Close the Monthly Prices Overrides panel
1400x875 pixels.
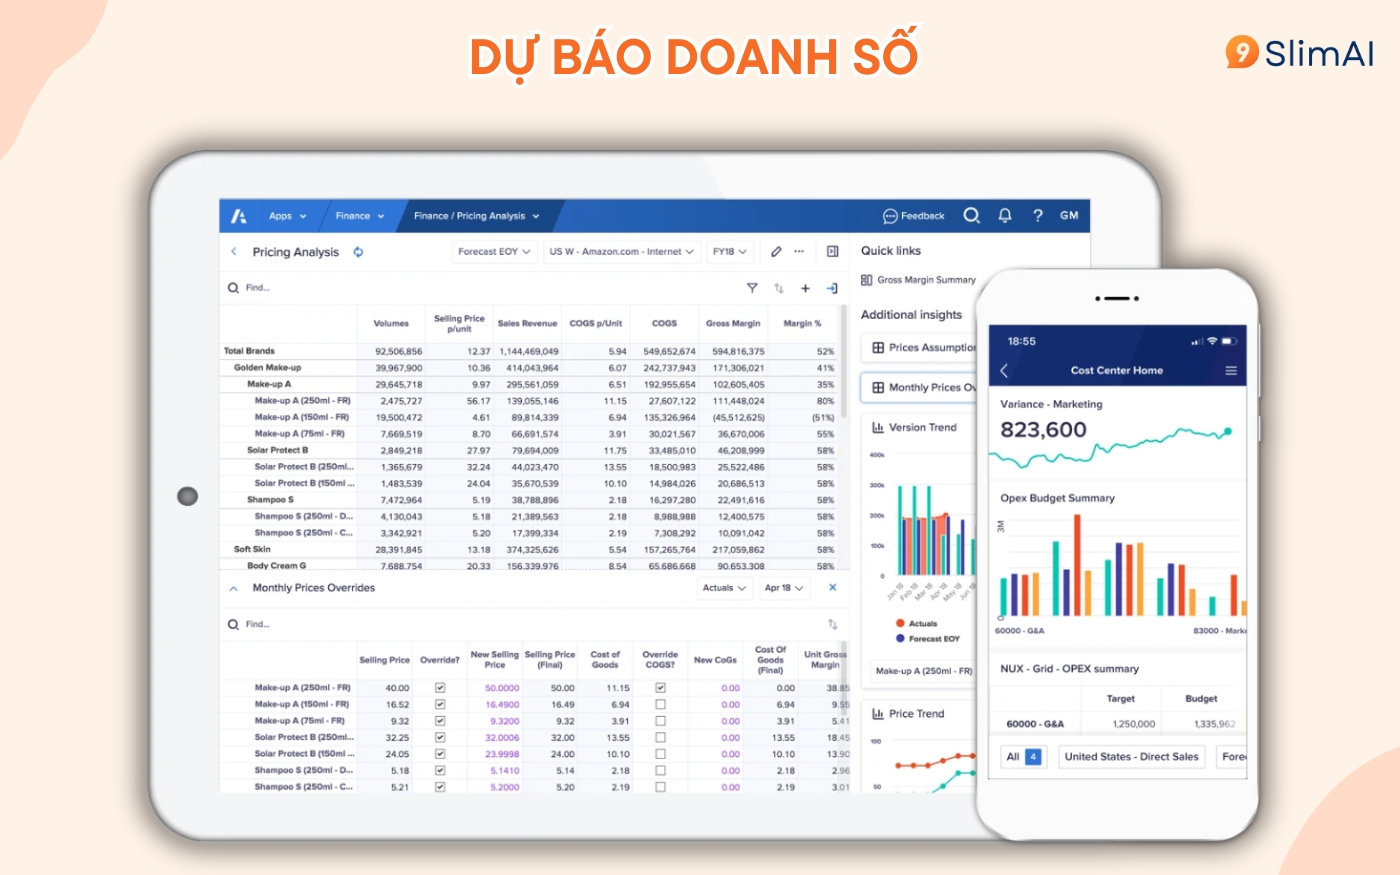point(832,588)
